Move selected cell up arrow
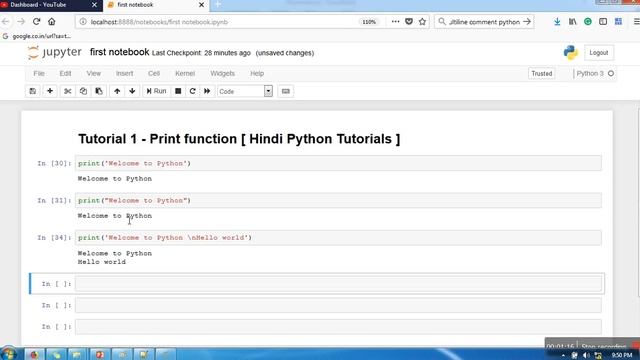The height and width of the screenshot is (360, 640). coord(117,91)
